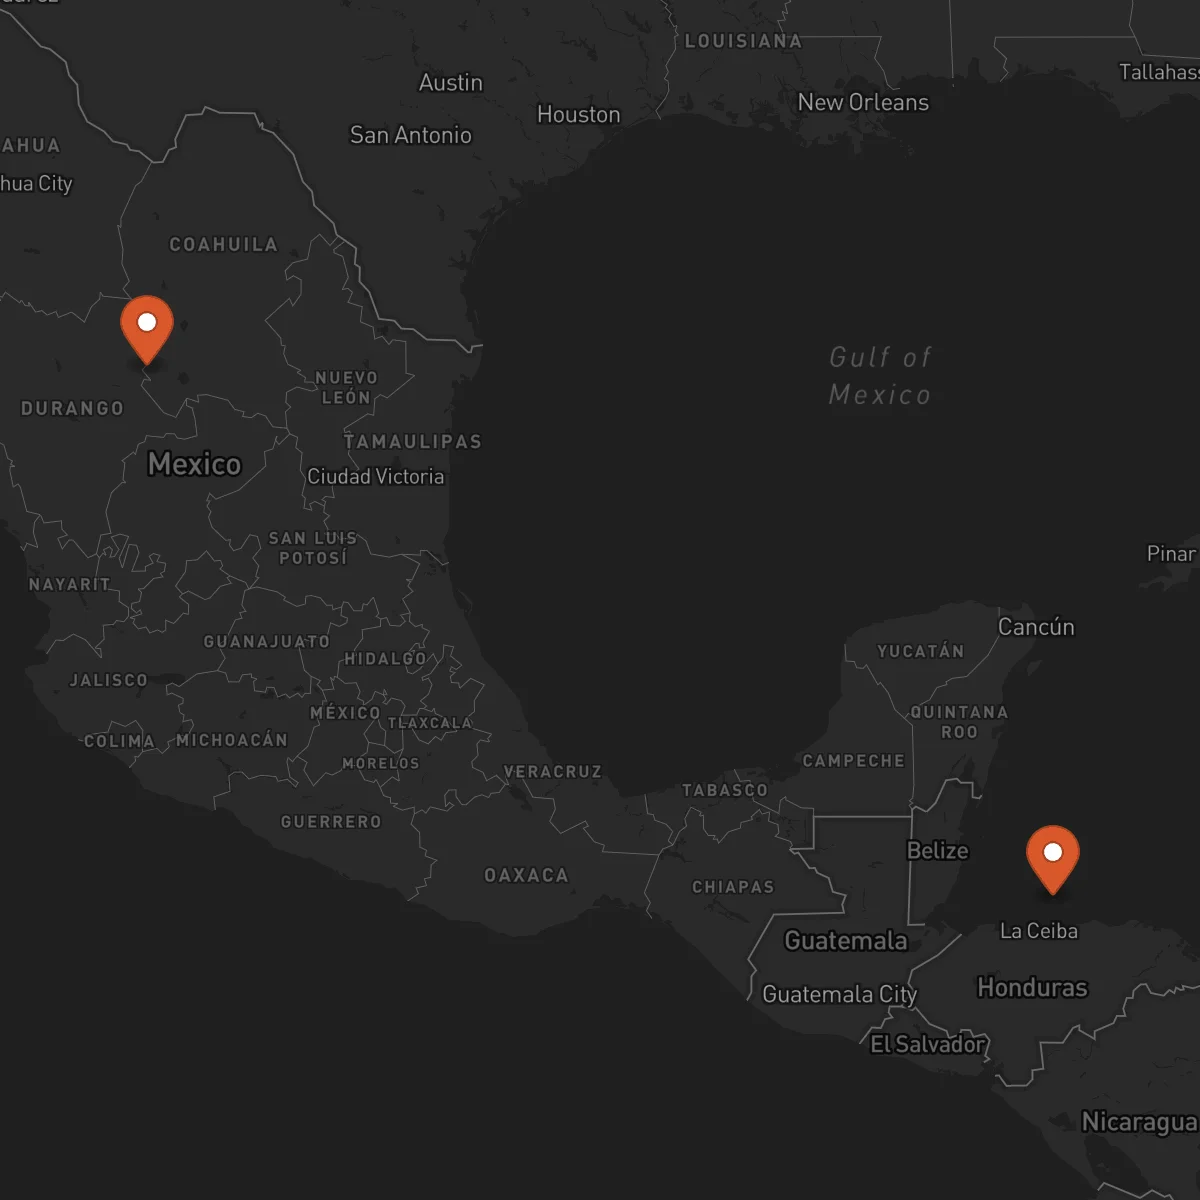The image size is (1200, 1200).
Task: Click the El Salvador country label
Action: point(928,1045)
